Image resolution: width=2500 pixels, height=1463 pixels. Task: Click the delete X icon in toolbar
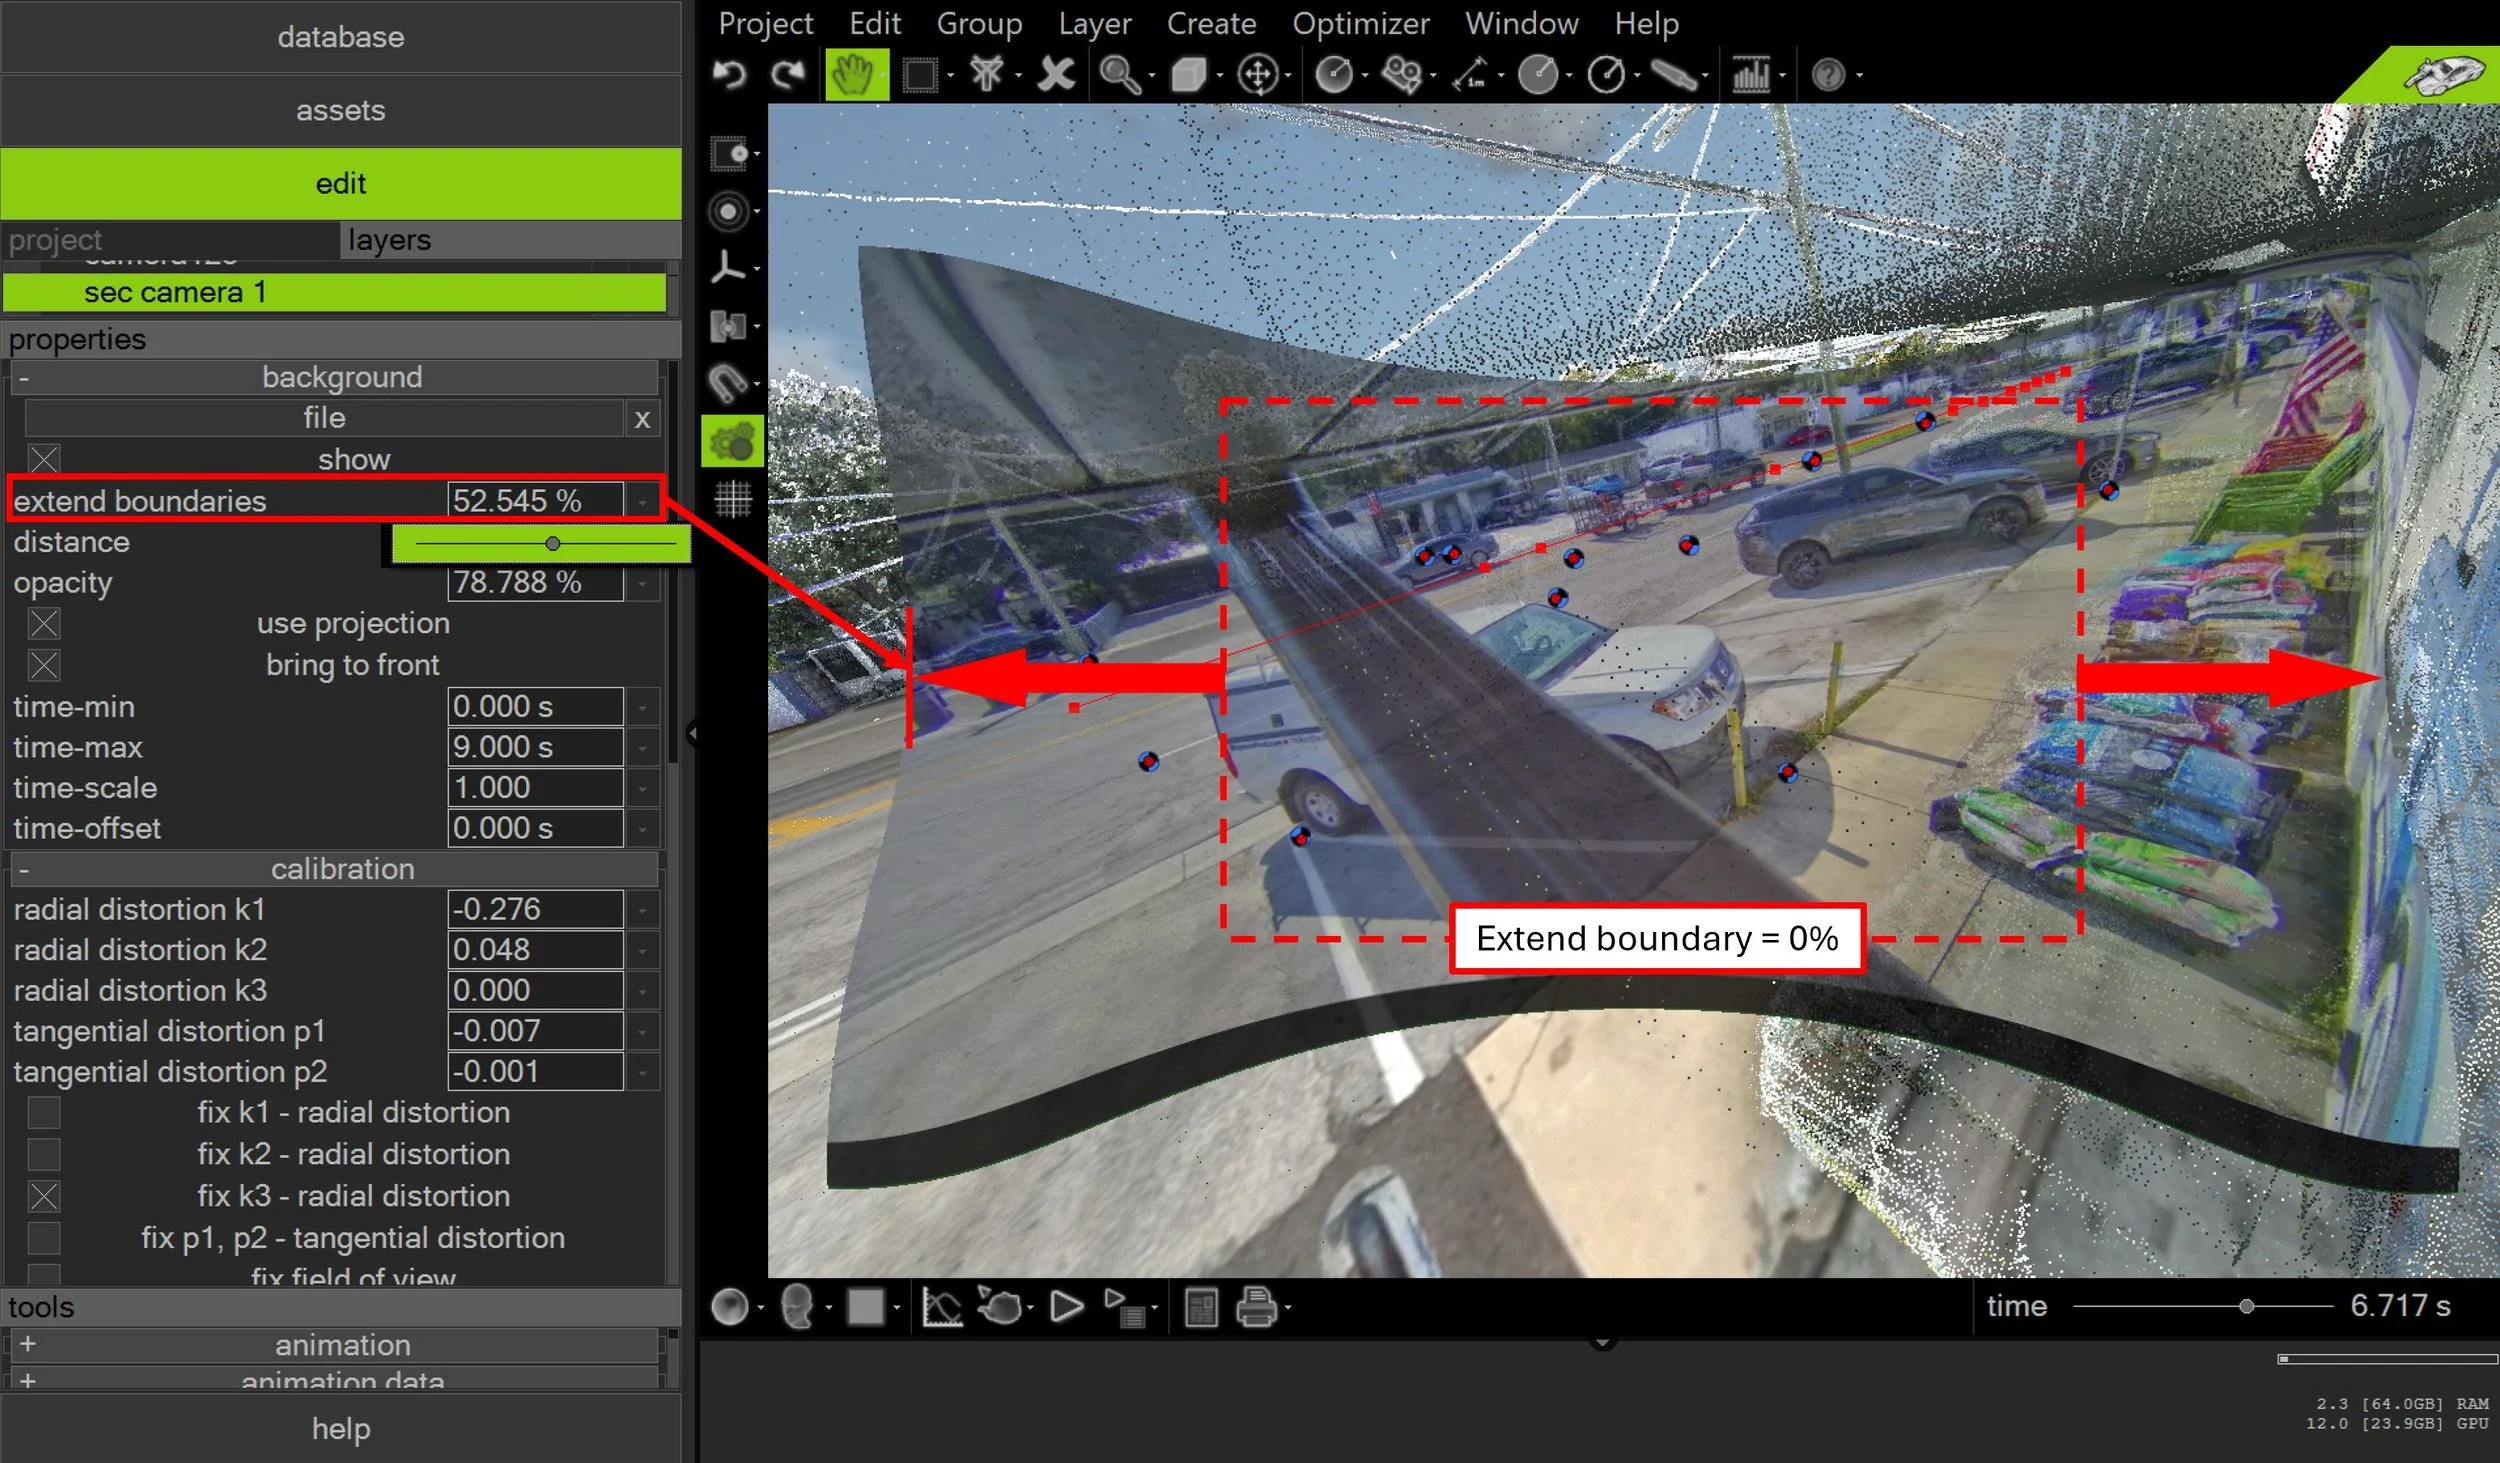[x=1056, y=75]
